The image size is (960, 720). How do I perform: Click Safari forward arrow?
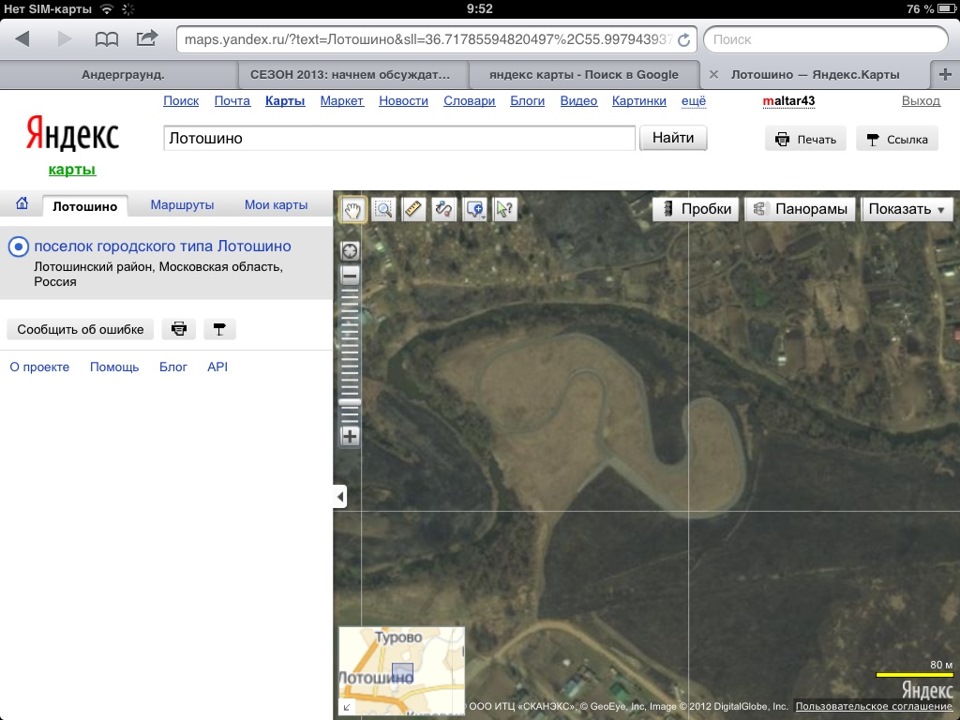pyautogui.click(x=64, y=39)
